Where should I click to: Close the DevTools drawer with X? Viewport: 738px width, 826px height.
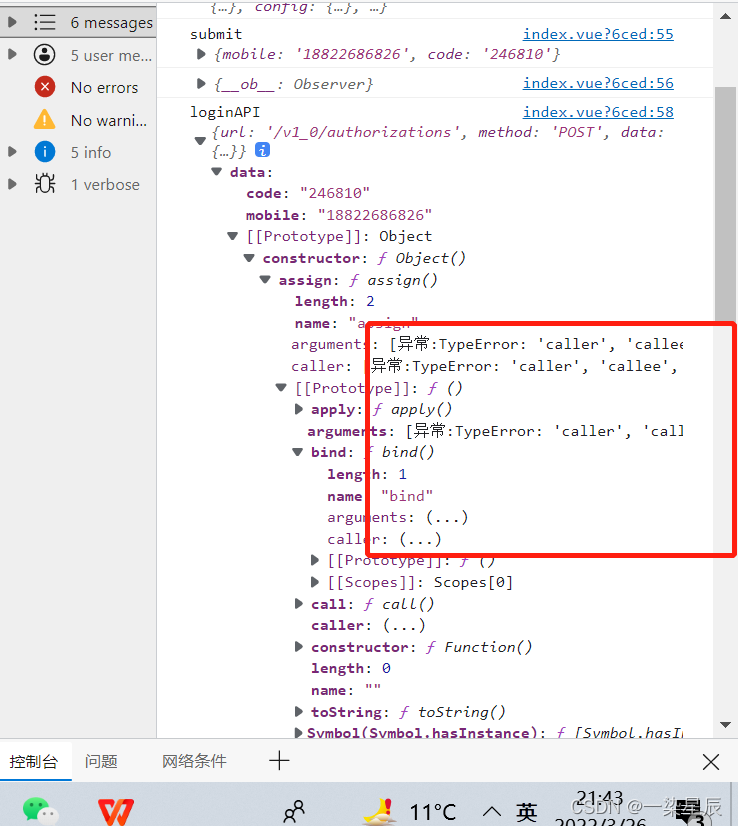point(711,762)
